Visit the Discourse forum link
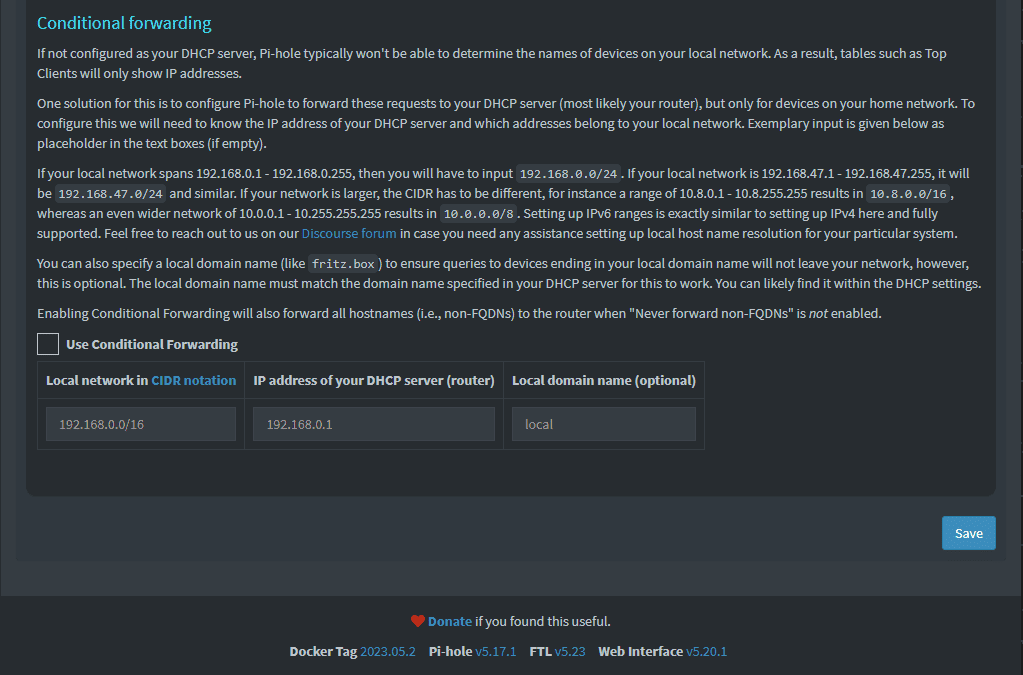This screenshot has height=675, width=1023. (x=349, y=234)
